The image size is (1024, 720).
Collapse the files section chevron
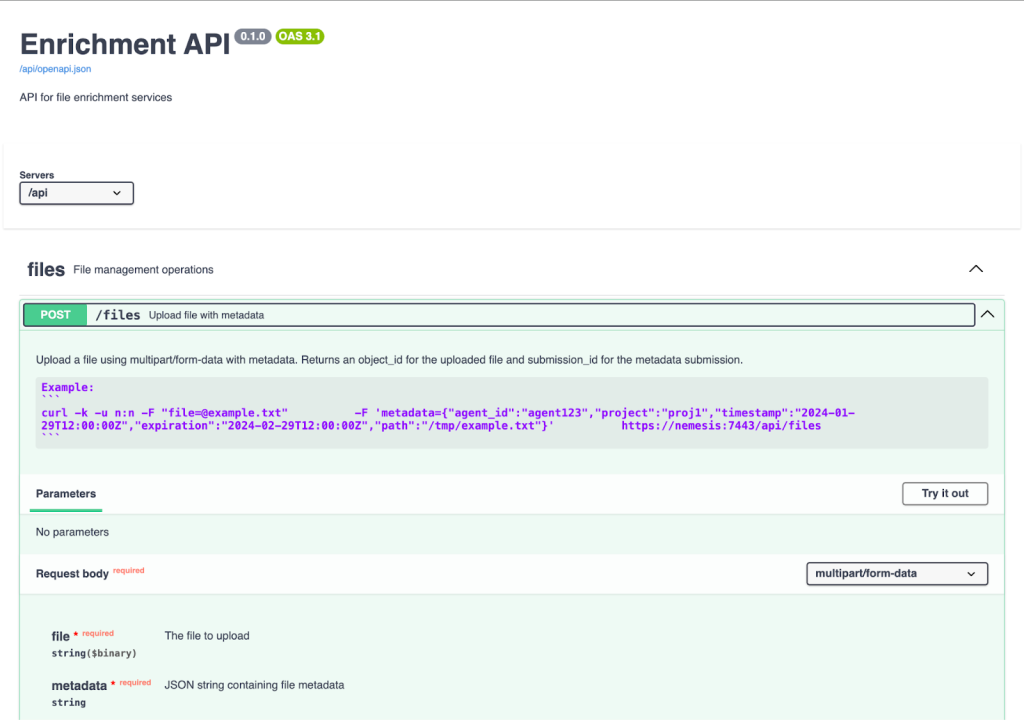point(976,269)
